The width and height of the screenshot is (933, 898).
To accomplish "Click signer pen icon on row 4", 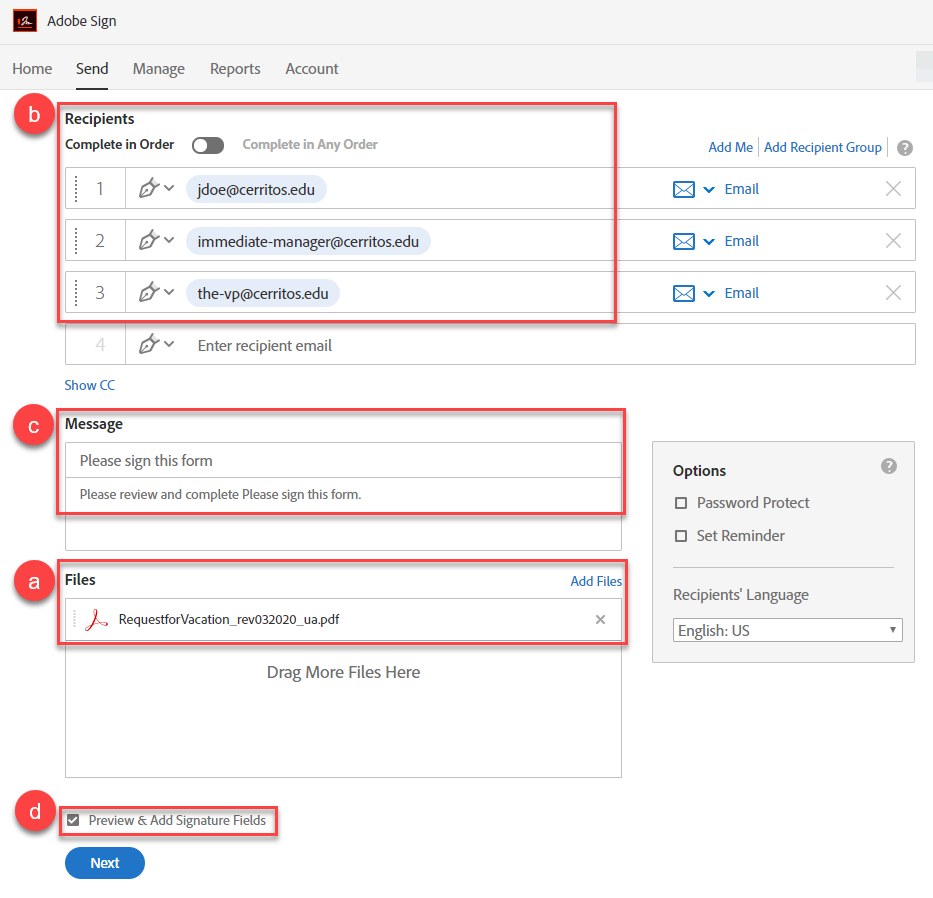I will [149, 344].
